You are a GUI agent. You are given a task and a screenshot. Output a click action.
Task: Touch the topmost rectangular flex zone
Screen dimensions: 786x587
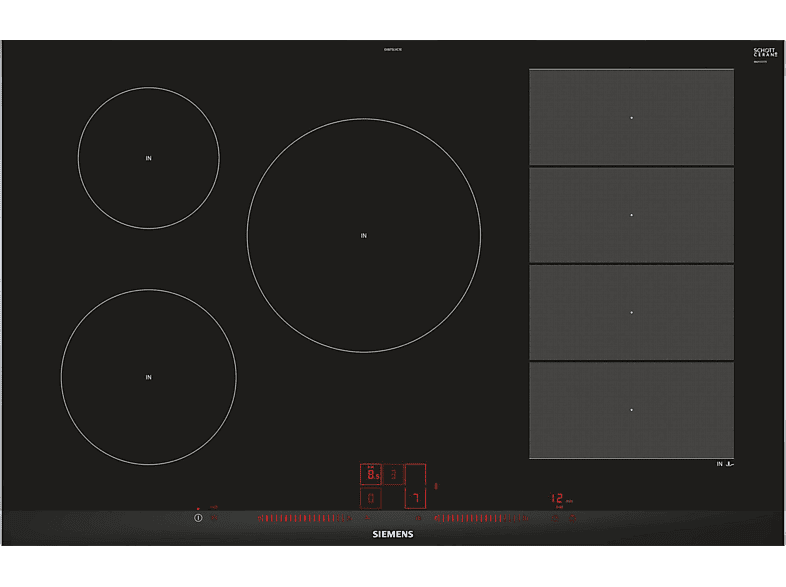[x=631, y=117]
